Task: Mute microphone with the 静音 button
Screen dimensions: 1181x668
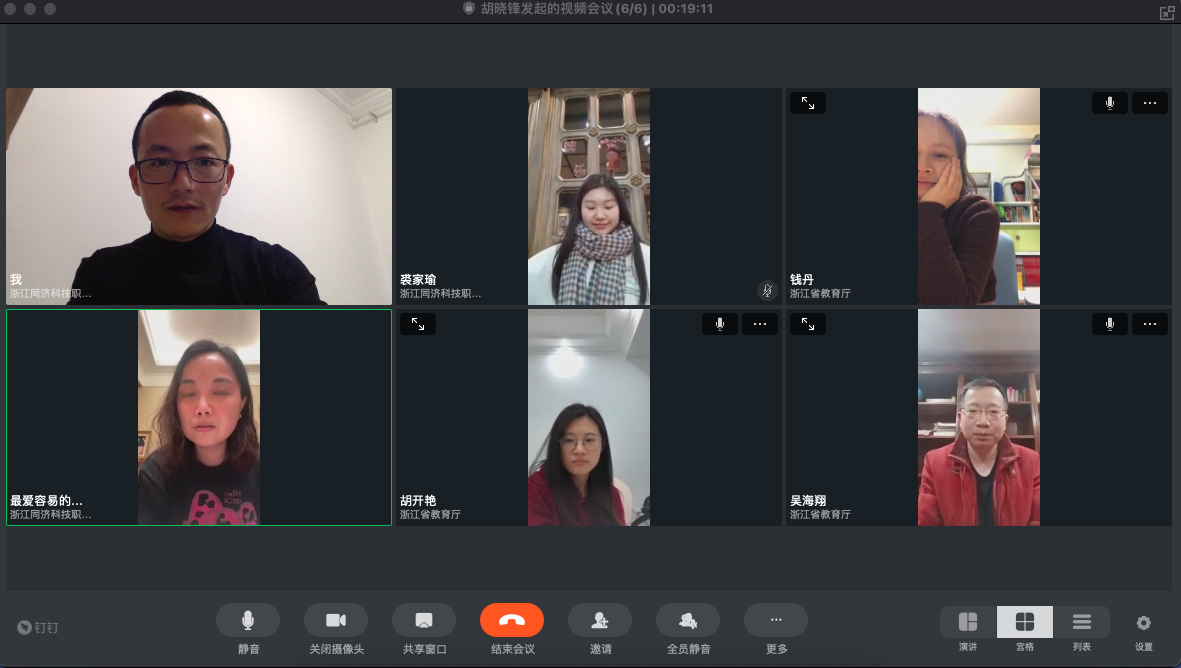Action: 248,621
